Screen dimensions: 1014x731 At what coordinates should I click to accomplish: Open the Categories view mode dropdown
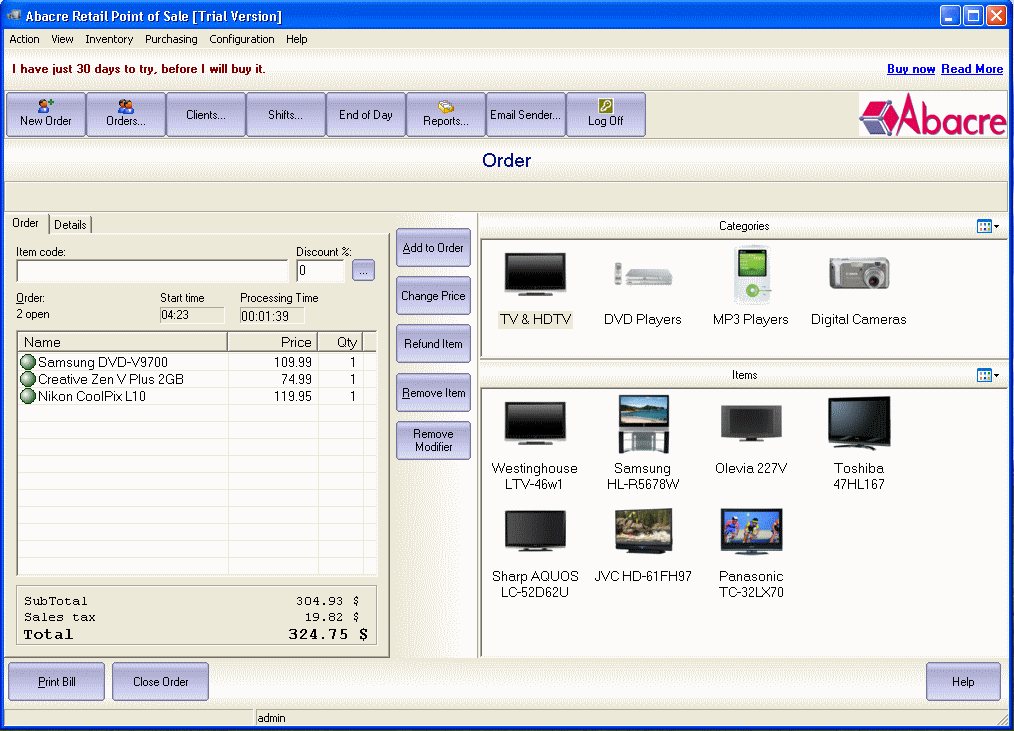[x=988, y=226]
